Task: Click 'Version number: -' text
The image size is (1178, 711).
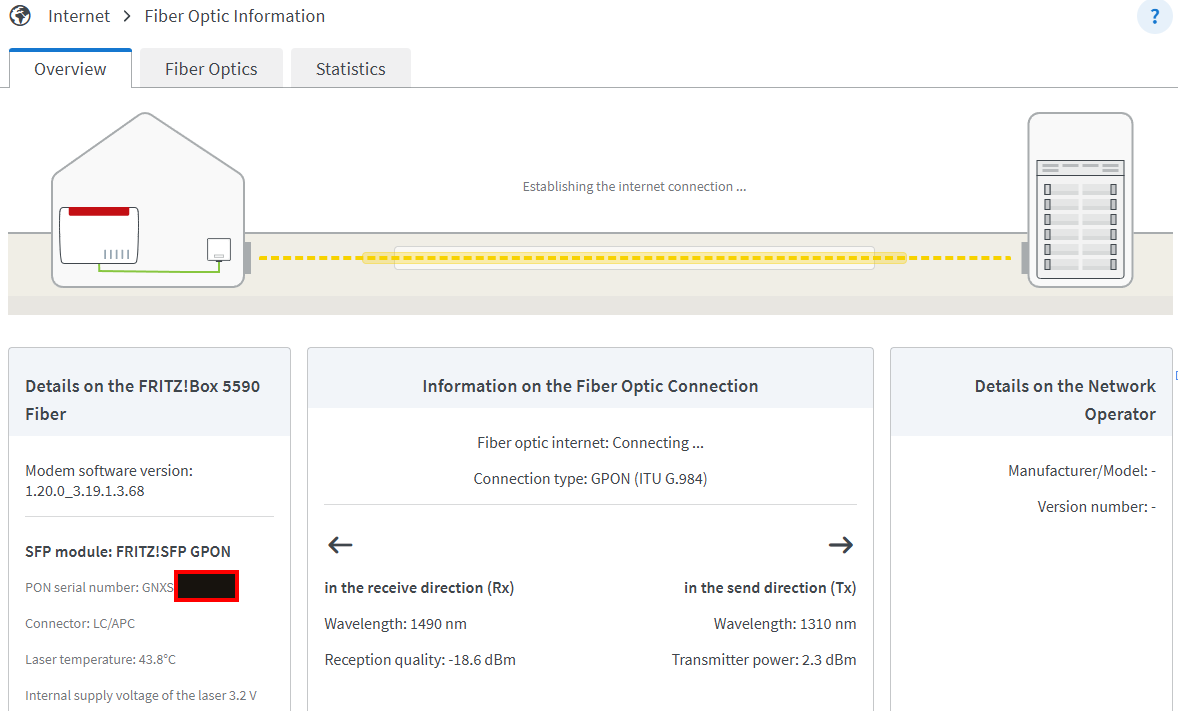Action: 1097,507
